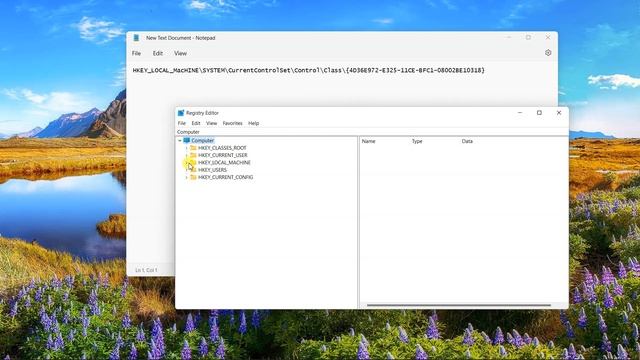Close the Notepad window

tap(548, 38)
